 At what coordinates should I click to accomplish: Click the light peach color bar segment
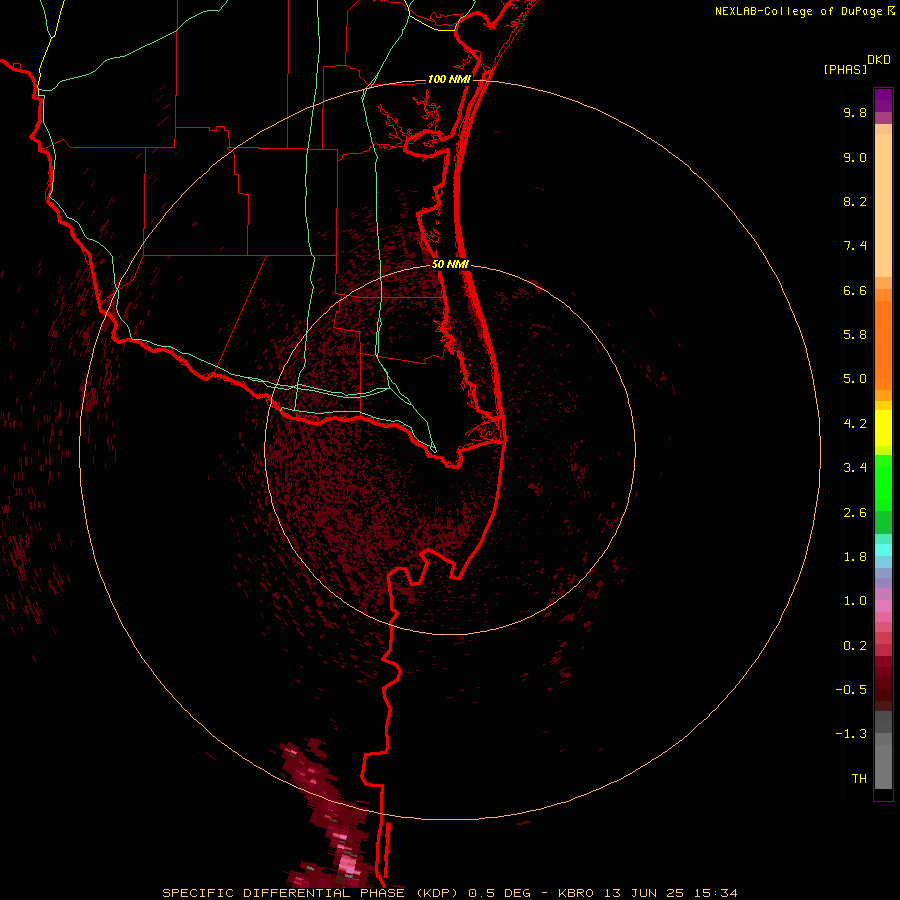(883, 205)
